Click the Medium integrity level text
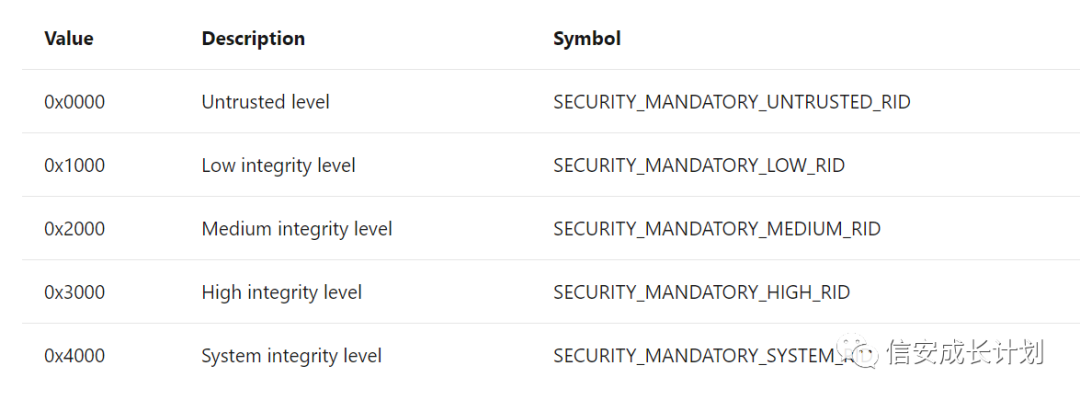Screen dimensions: 1080x400 (x=297, y=229)
